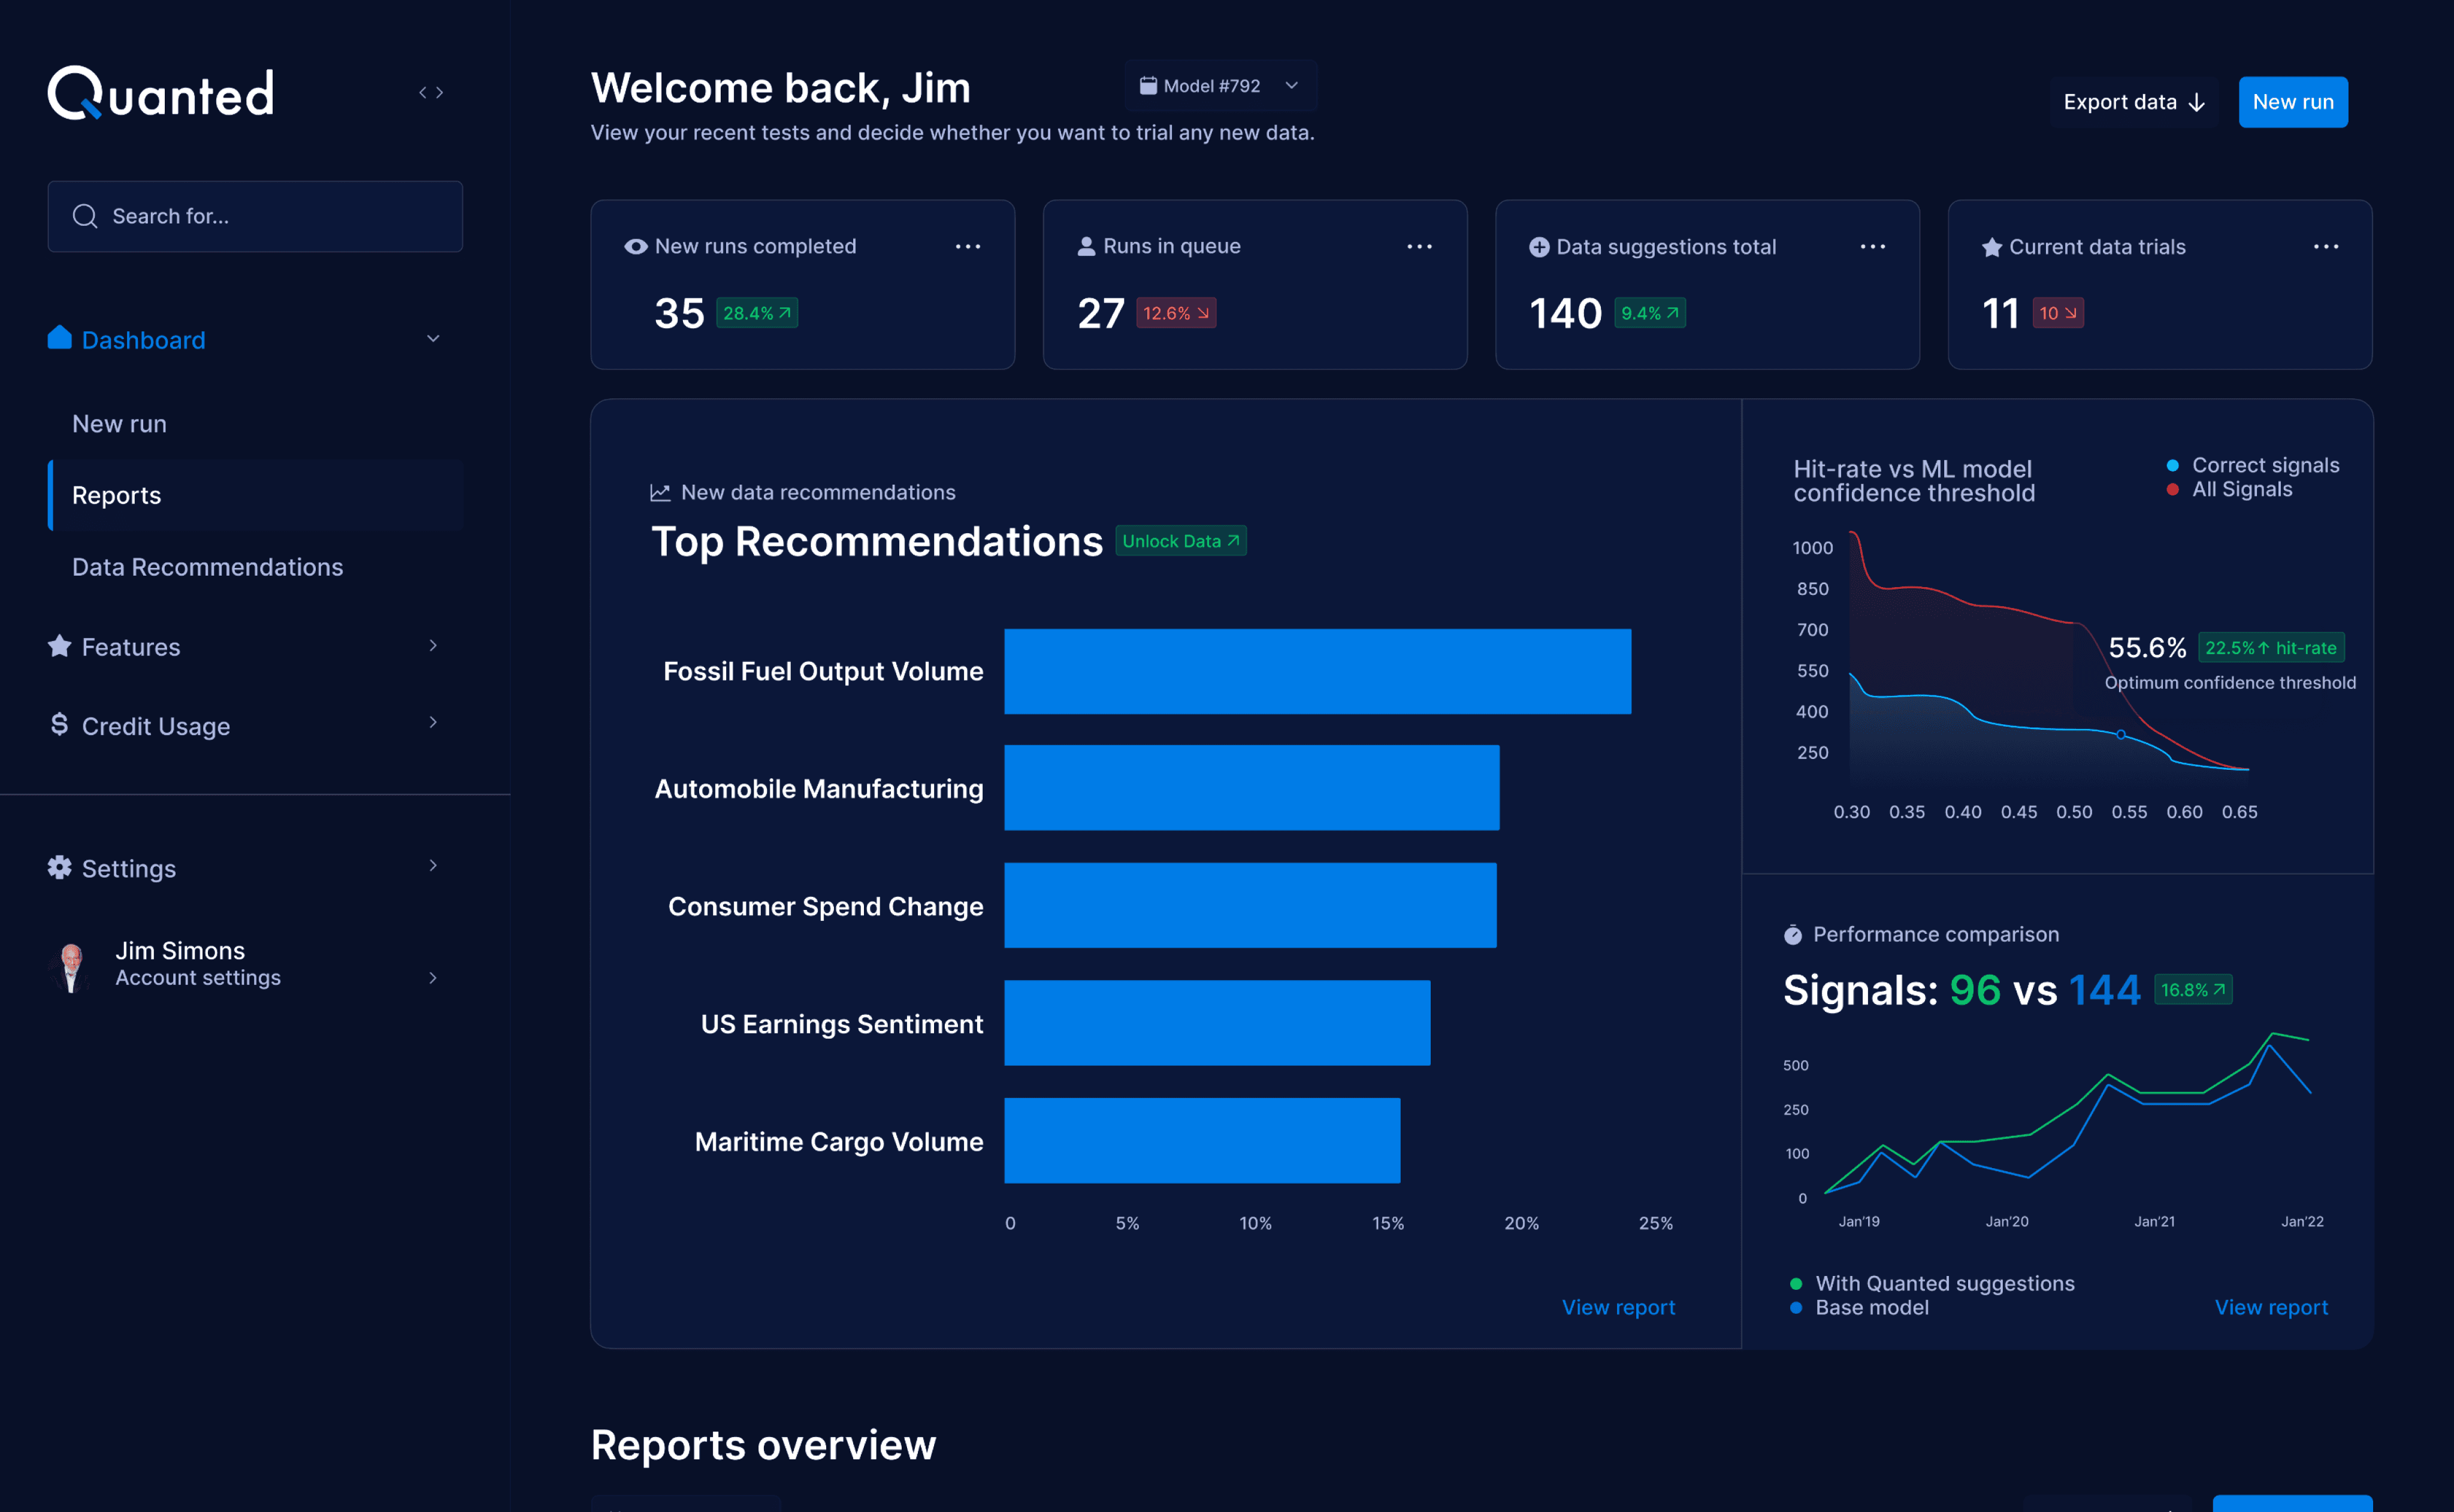
Task: Click the blue New run button
Action: (x=2293, y=102)
